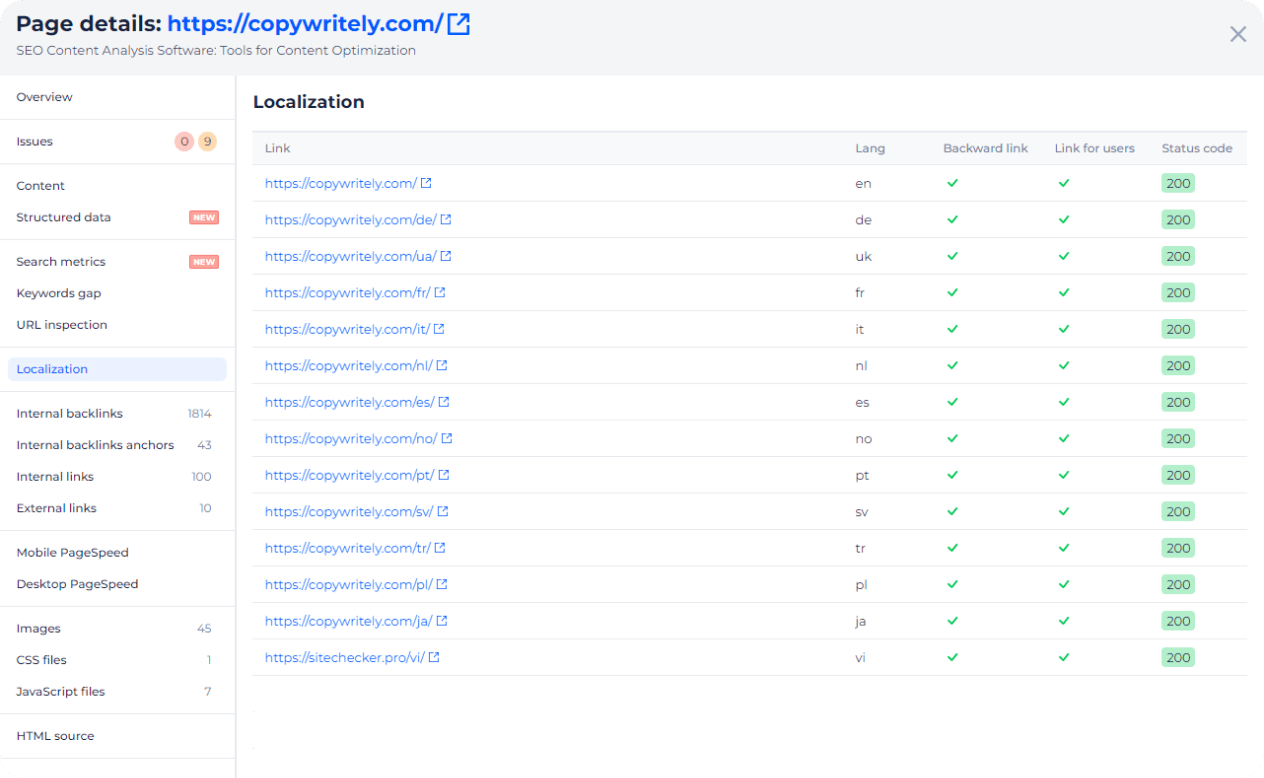The image size is (1264, 778).
Task: Click Backward link checkmark in vi row
Action: [953, 658]
